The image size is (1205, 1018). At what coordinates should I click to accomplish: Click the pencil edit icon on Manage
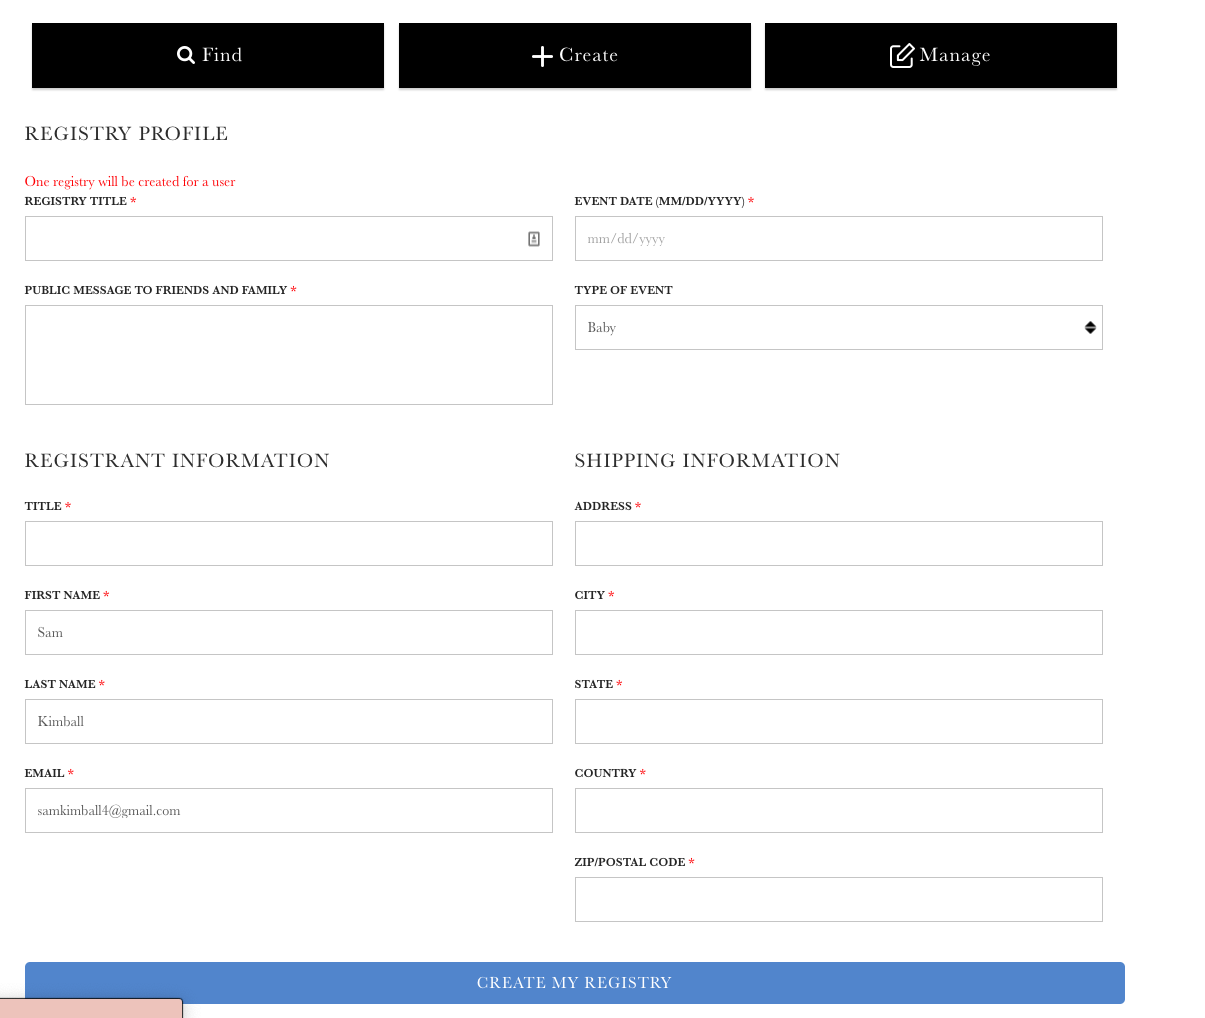point(901,55)
